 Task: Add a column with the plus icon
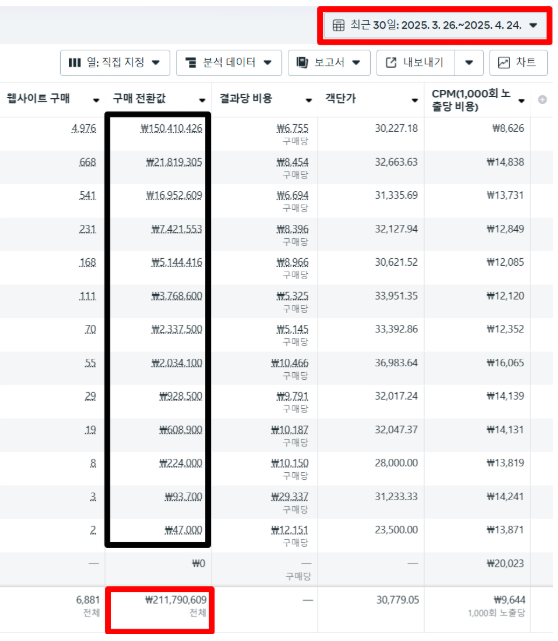(542, 99)
